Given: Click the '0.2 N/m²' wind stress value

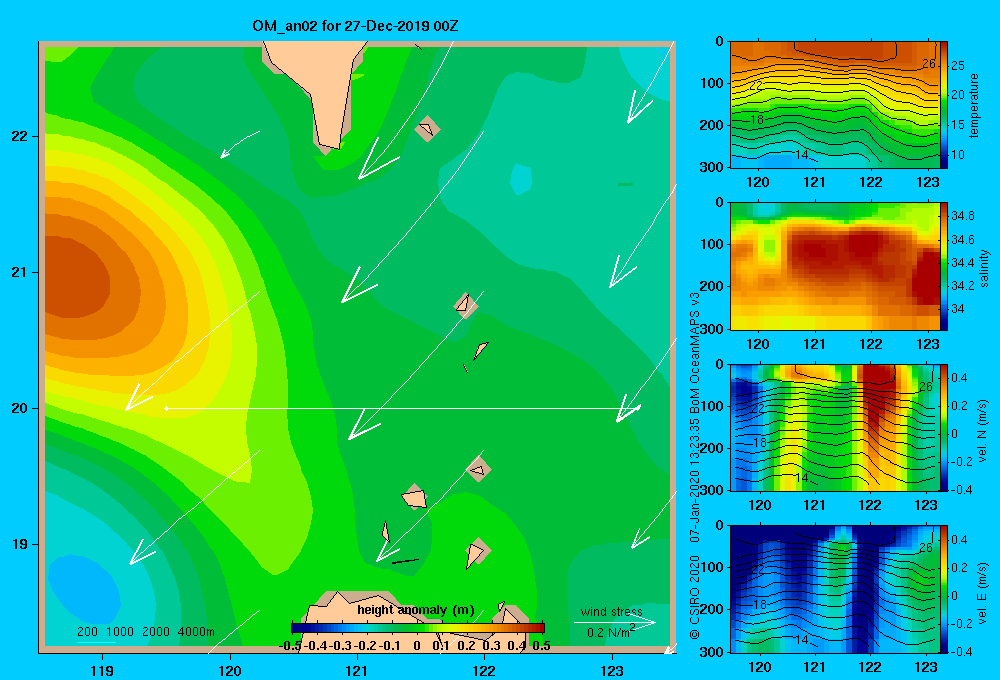Looking at the screenshot, I should point(611,632).
